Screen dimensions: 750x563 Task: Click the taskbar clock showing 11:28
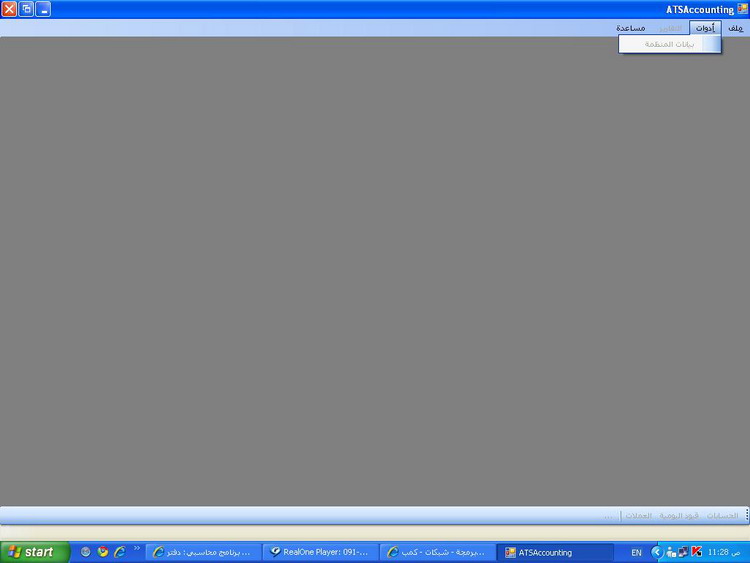(x=724, y=552)
